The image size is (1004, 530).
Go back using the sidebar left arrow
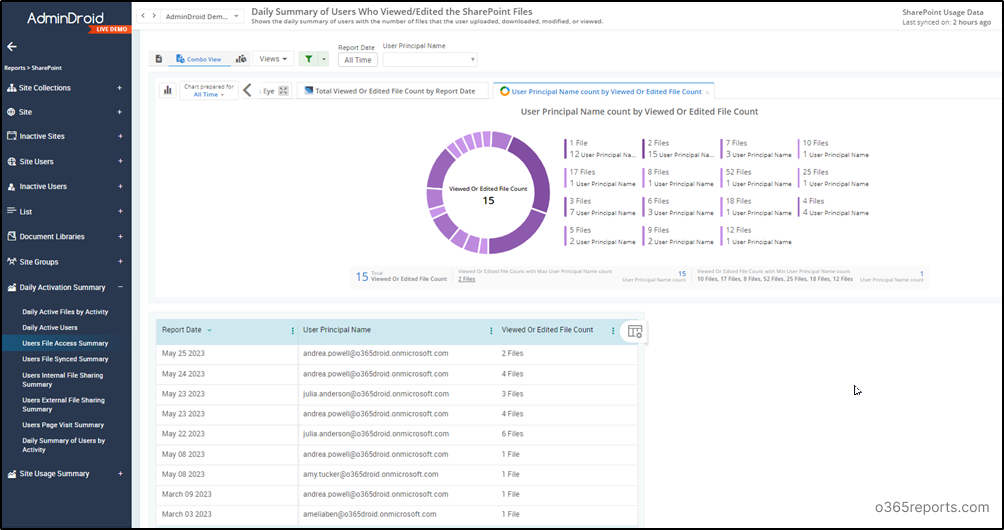(12, 47)
